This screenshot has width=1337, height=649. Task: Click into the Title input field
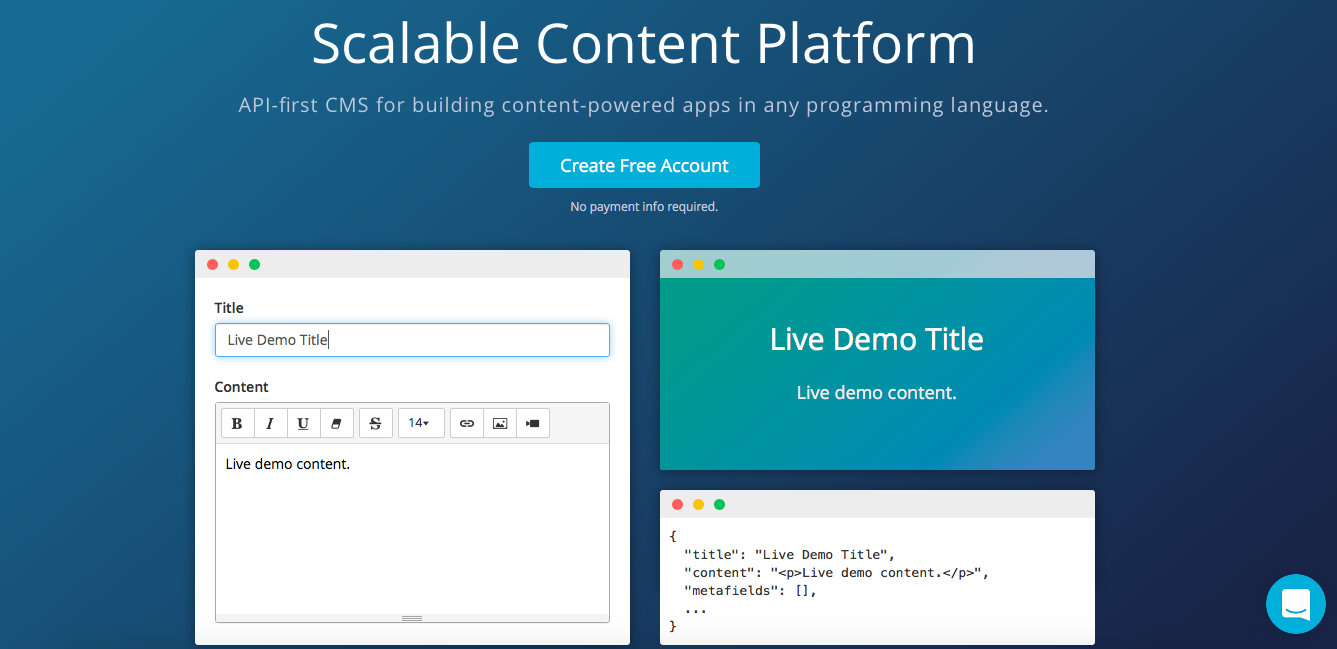412,340
